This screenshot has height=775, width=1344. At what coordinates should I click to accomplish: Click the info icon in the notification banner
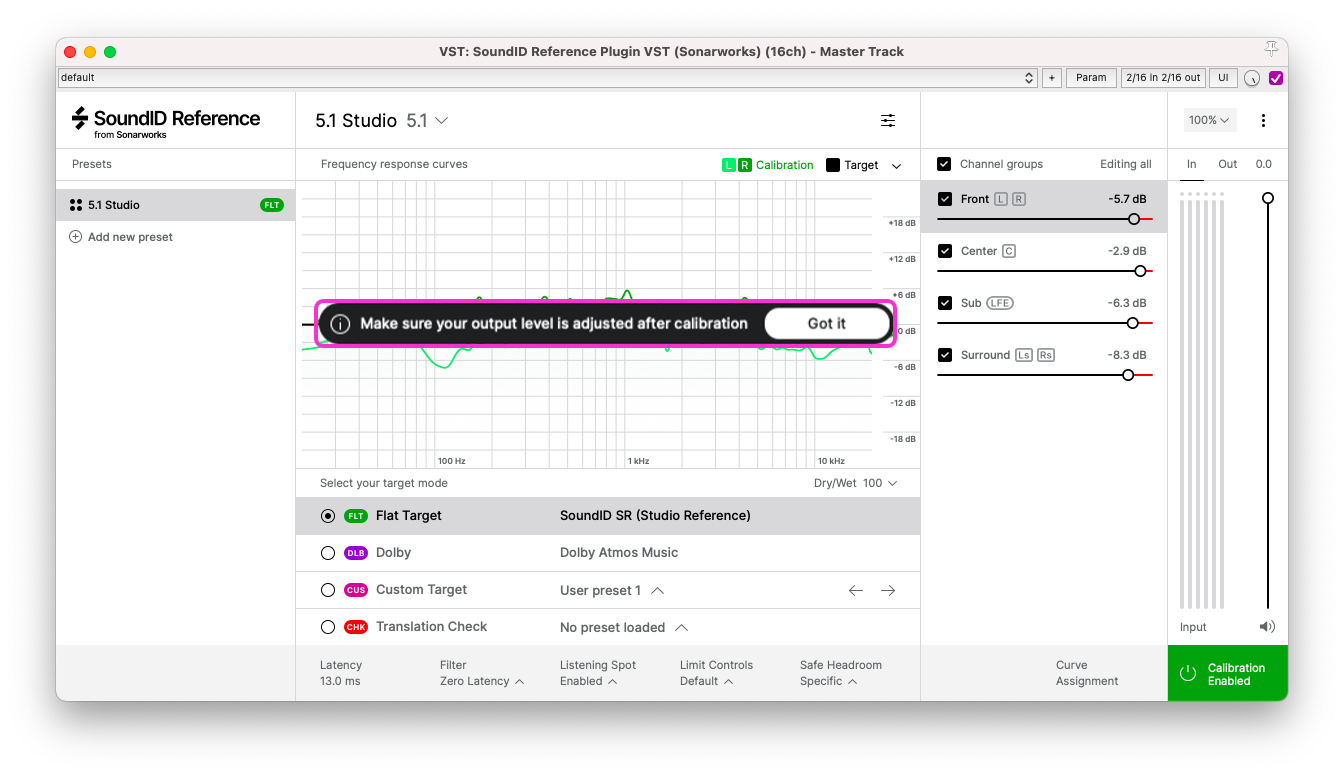click(x=340, y=324)
